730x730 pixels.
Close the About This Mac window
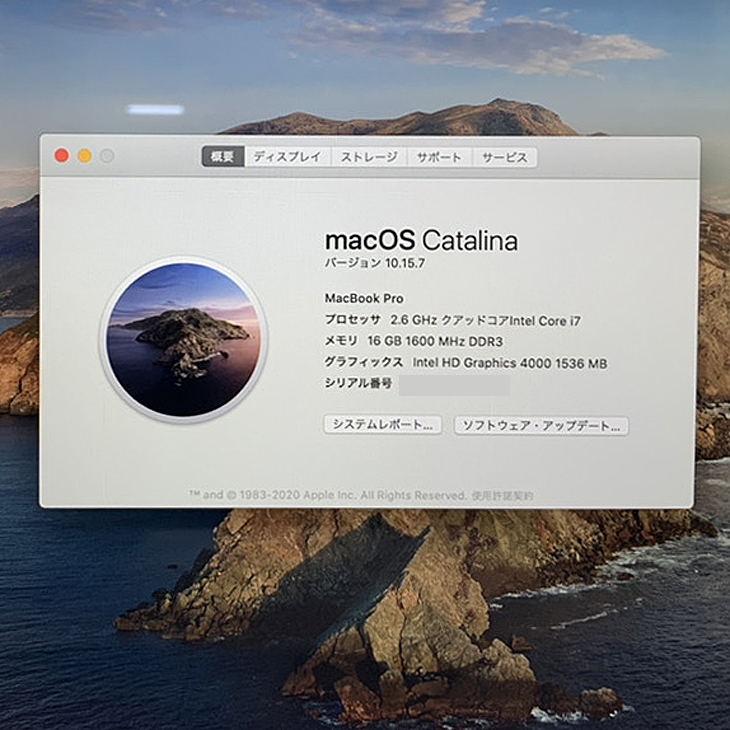[x=62, y=155]
